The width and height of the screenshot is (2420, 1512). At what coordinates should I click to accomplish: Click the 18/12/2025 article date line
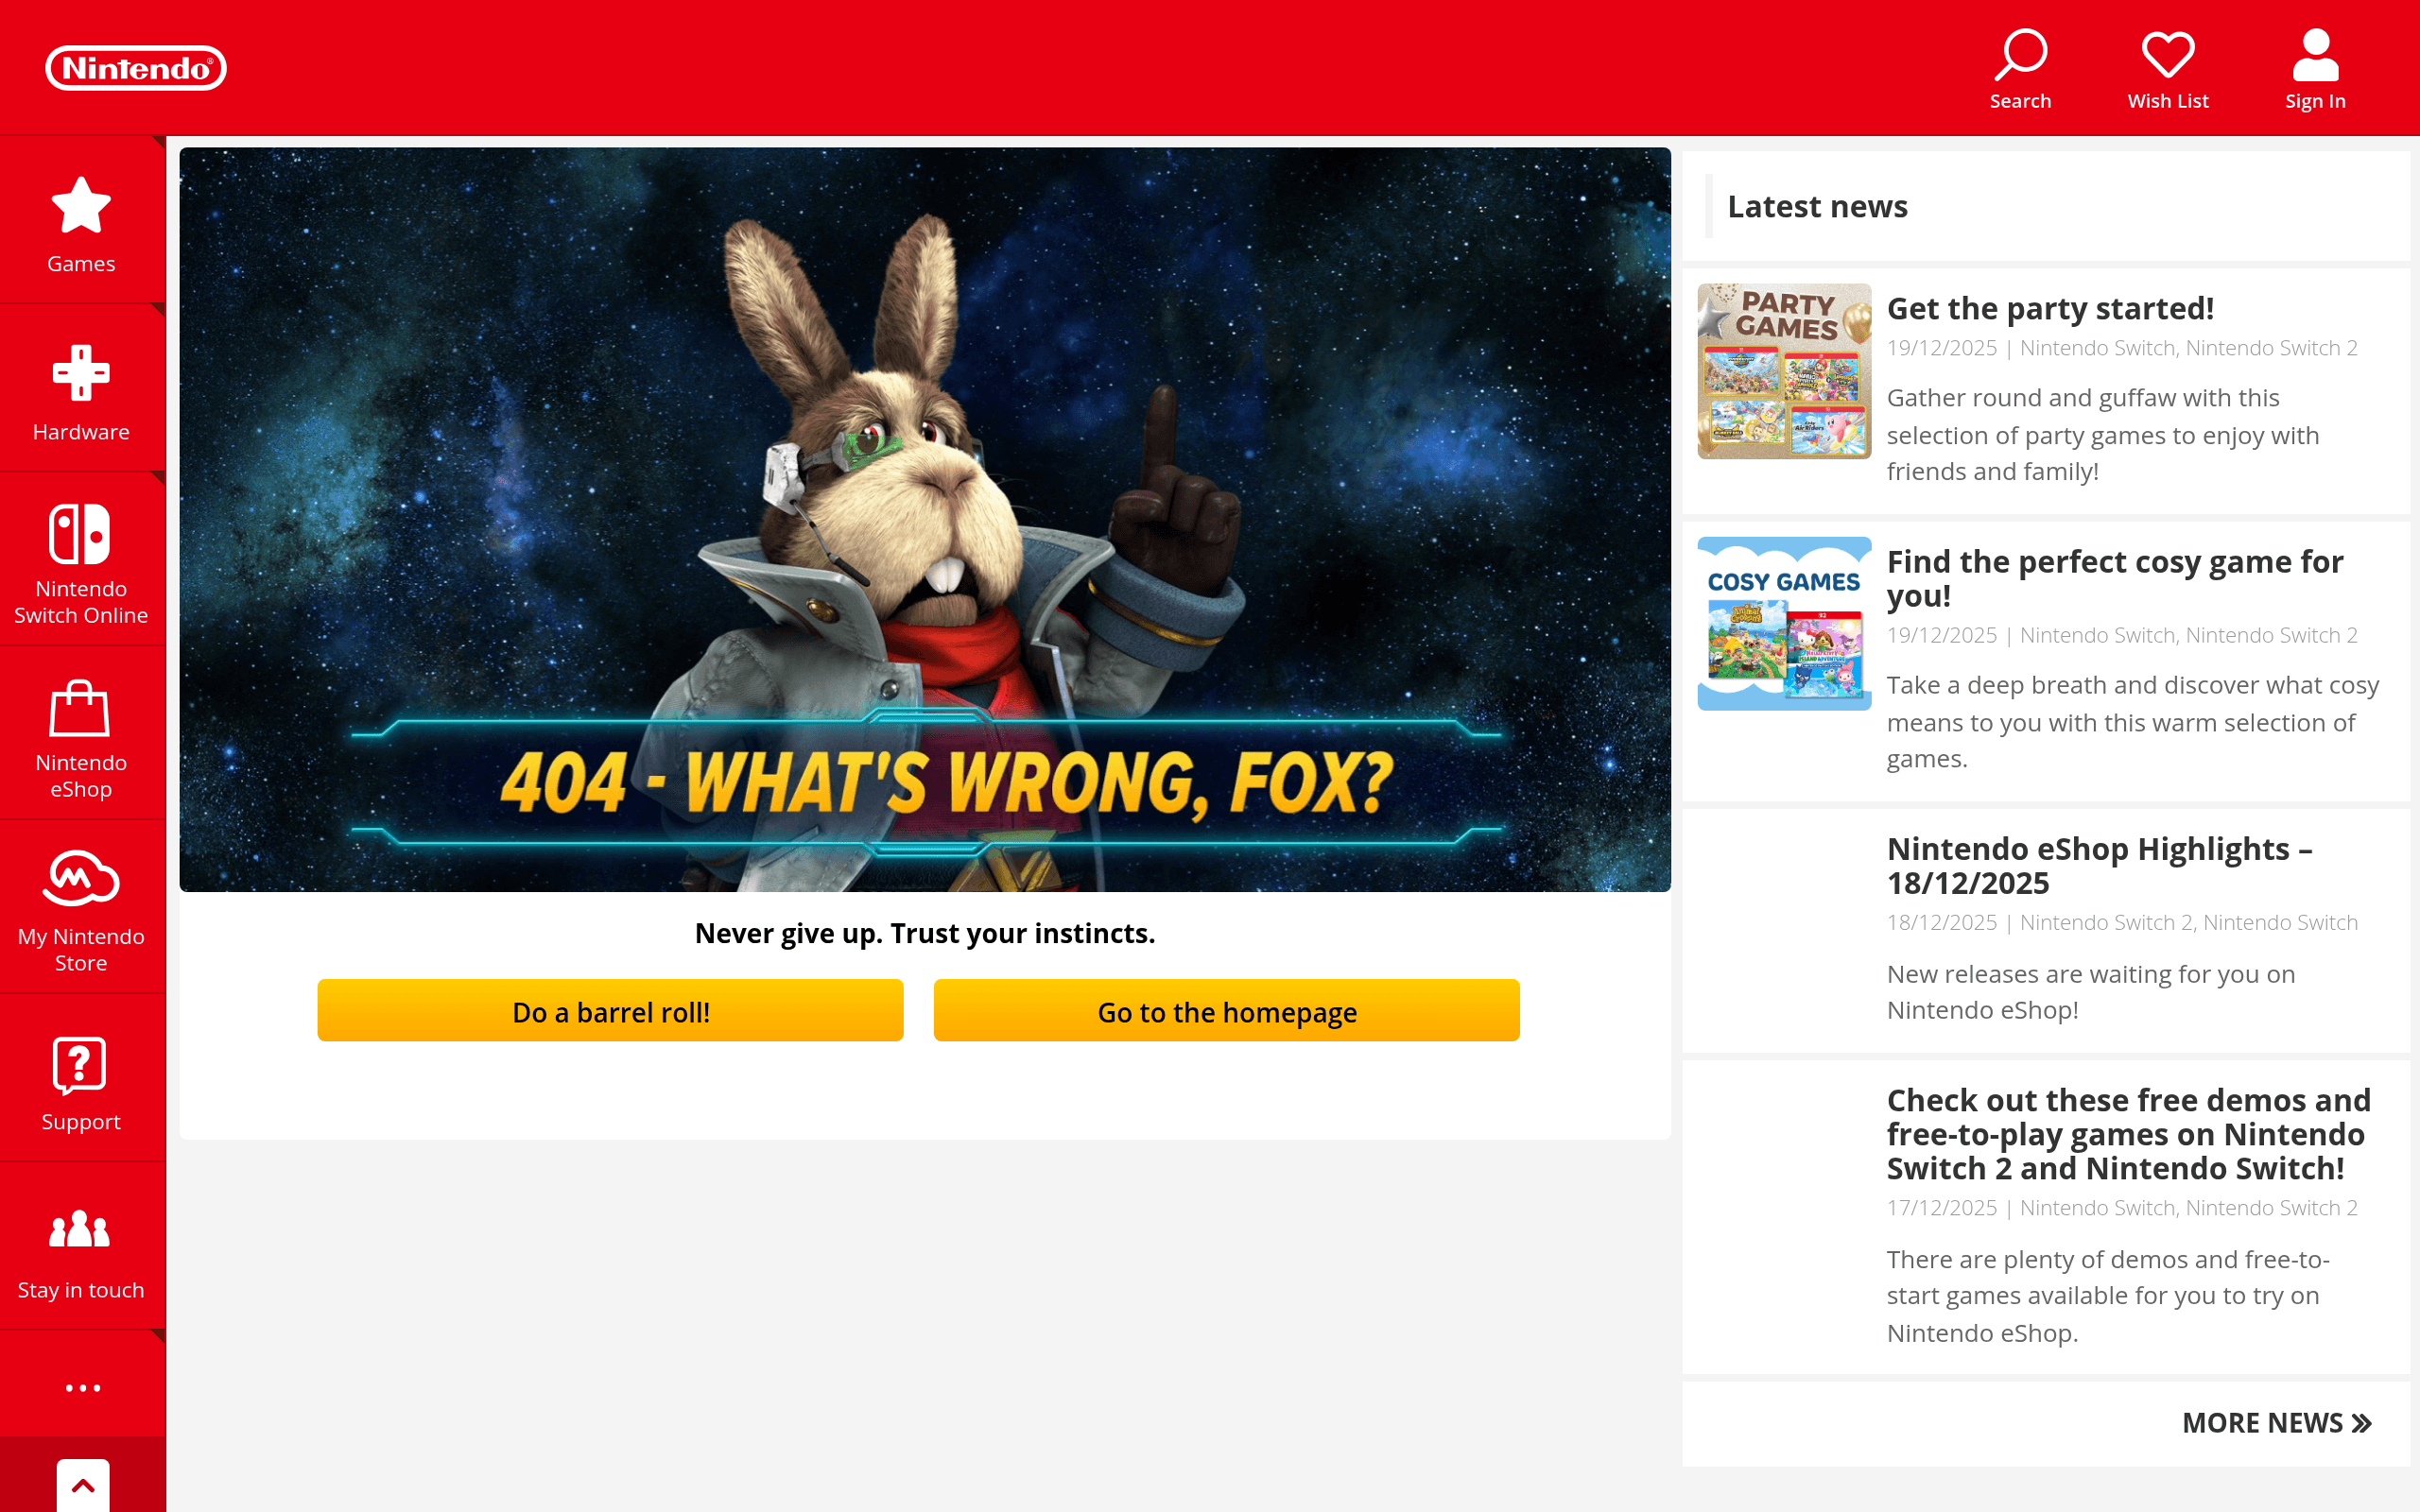tap(2122, 922)
